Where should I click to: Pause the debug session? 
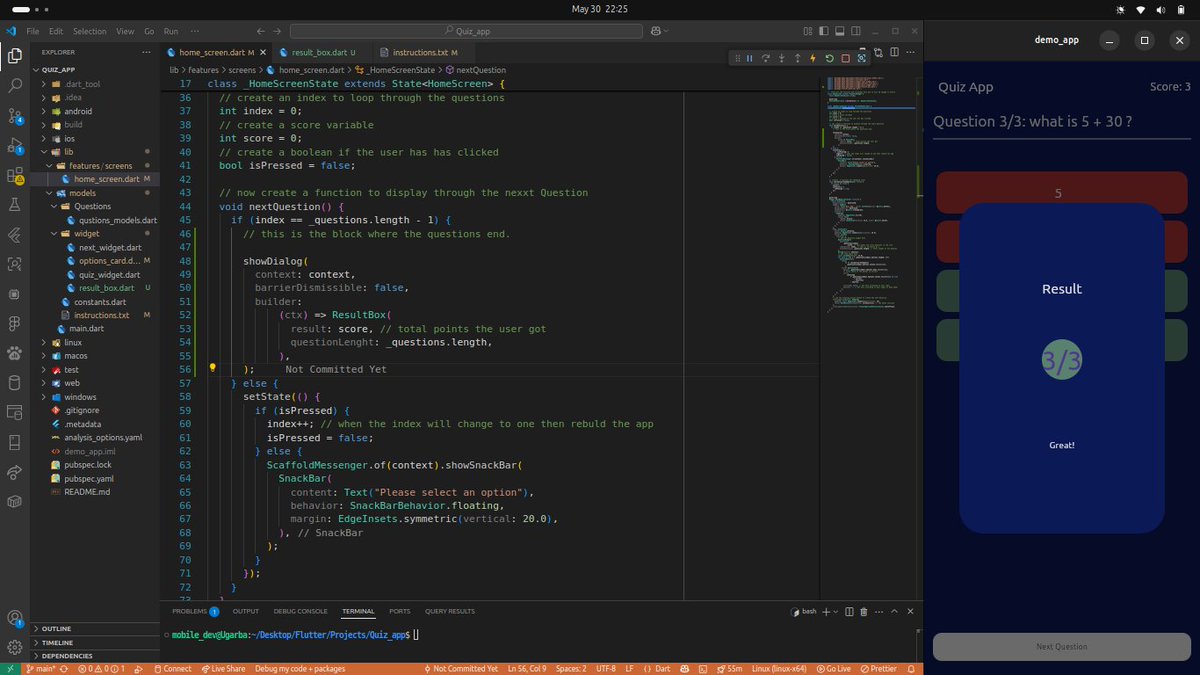click(749, 58)
